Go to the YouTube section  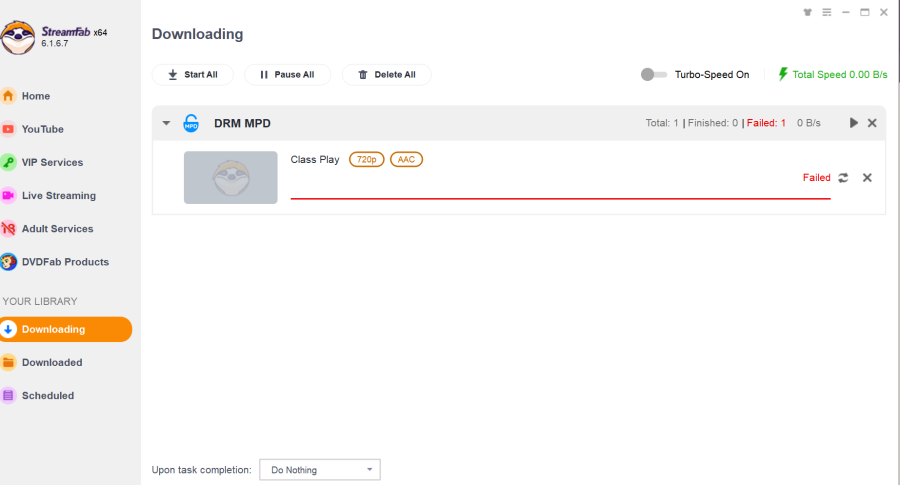[42, 129]
